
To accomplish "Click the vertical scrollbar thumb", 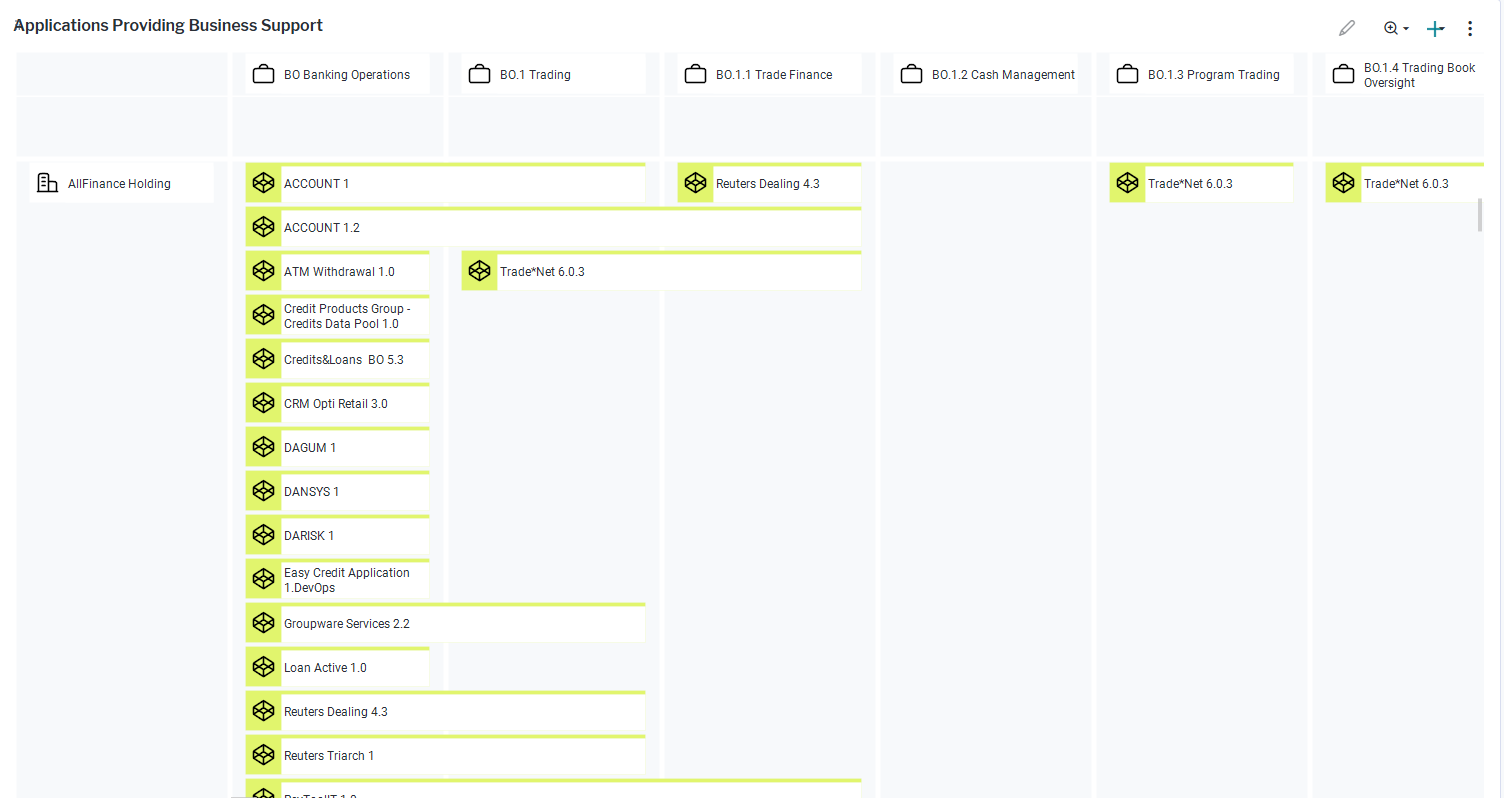I will (1480, 215).
